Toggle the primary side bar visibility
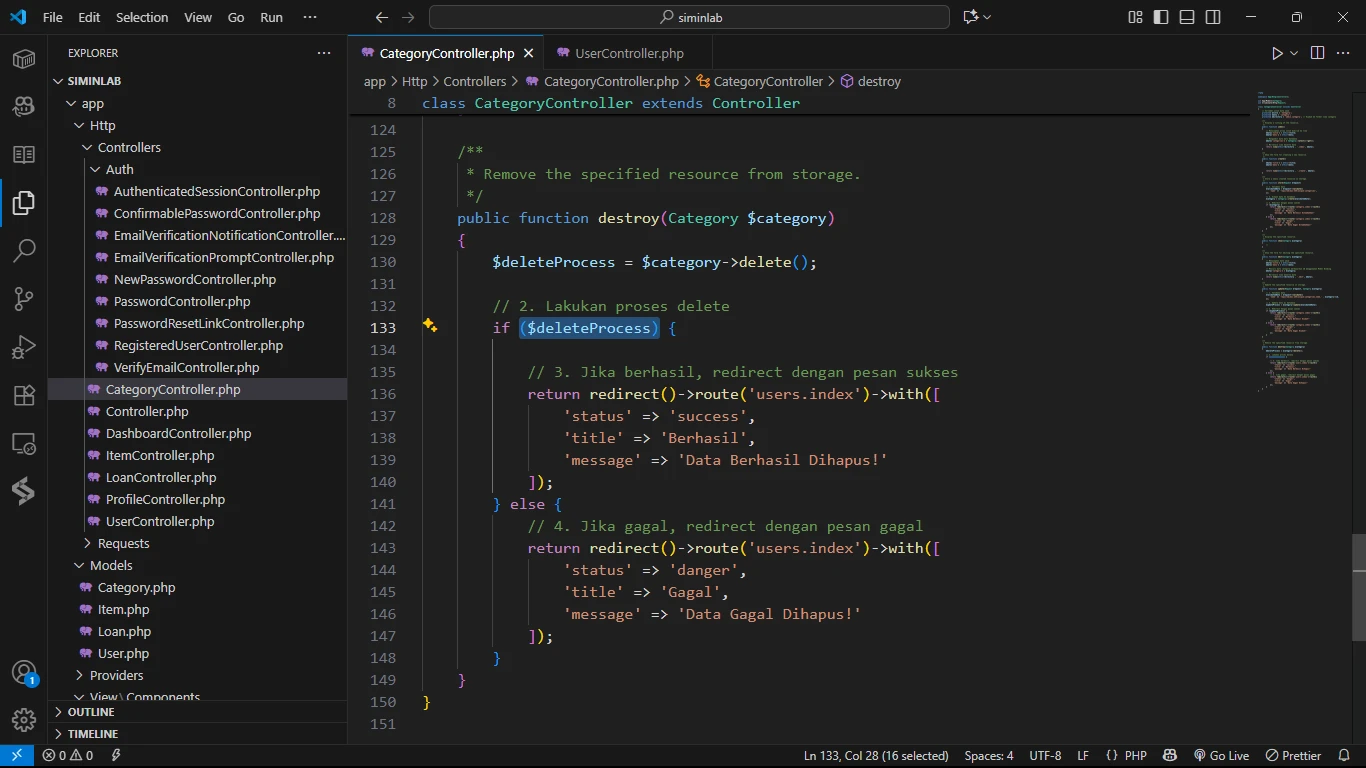Image resolution: width=1366 pixels, height=768 pixels. 1161,17
